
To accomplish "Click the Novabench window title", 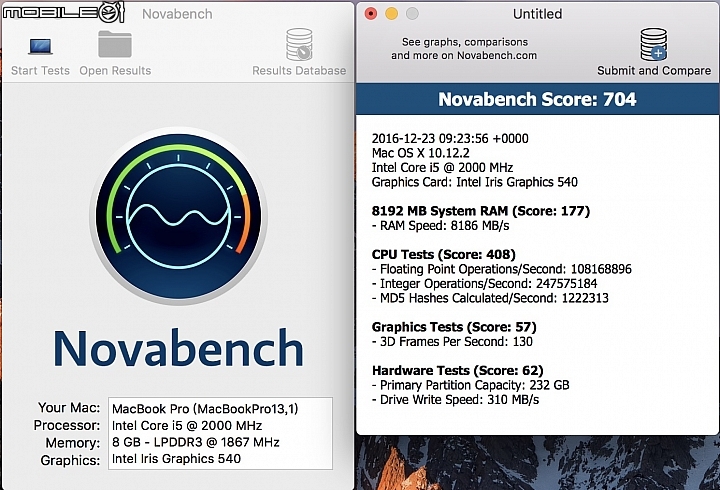I will pyautogui.click(x=177, y=14).
